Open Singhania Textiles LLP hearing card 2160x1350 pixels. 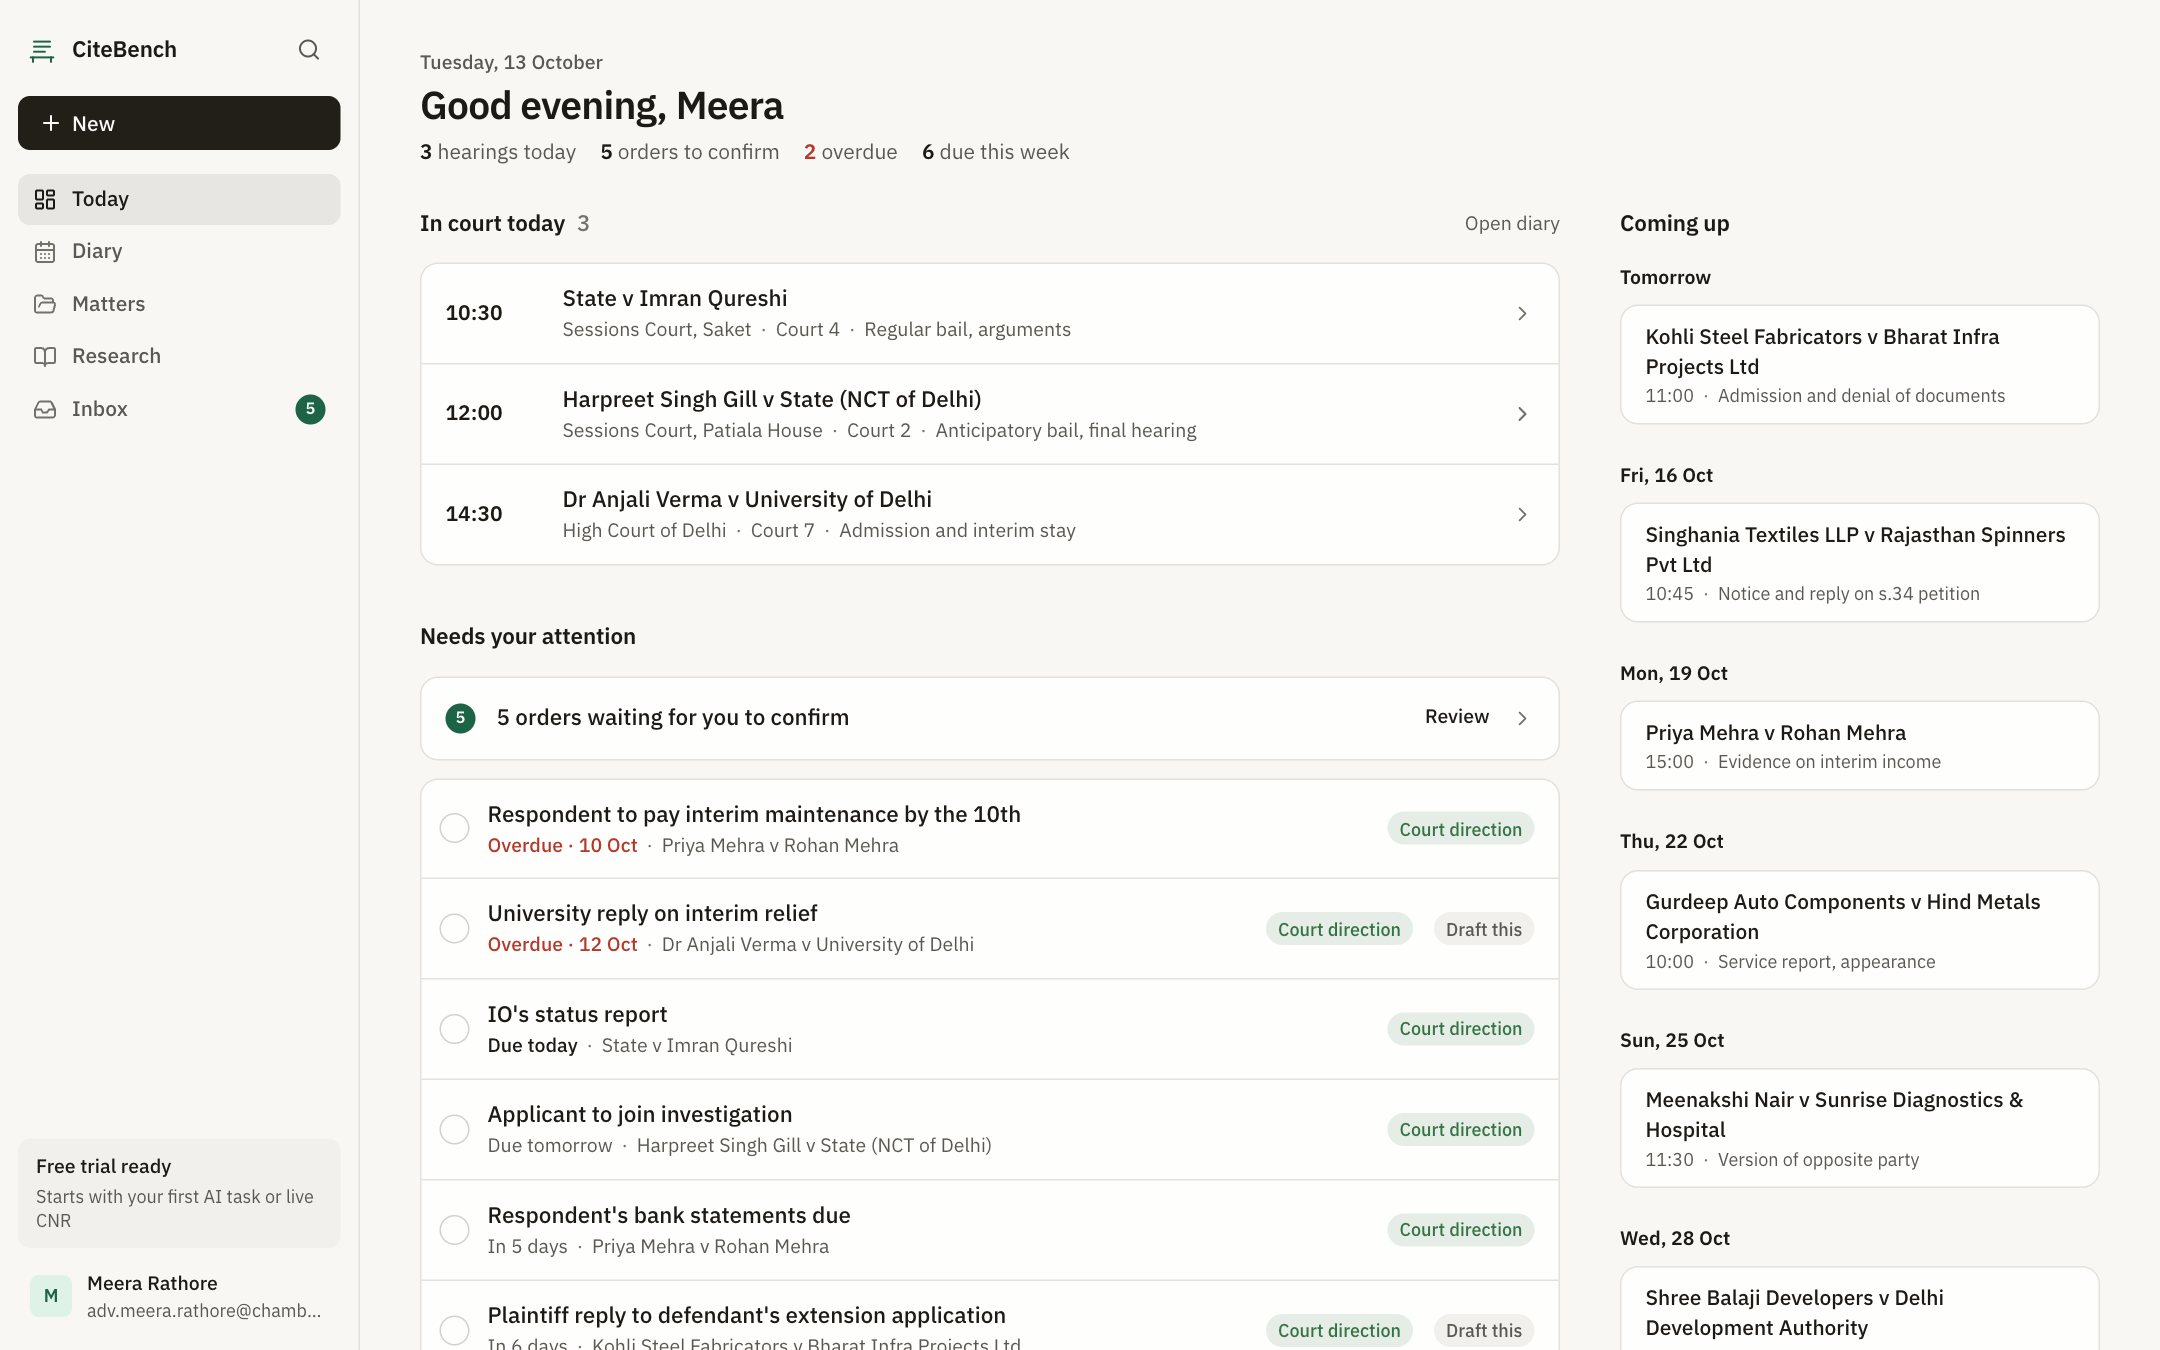point(1859,563)
